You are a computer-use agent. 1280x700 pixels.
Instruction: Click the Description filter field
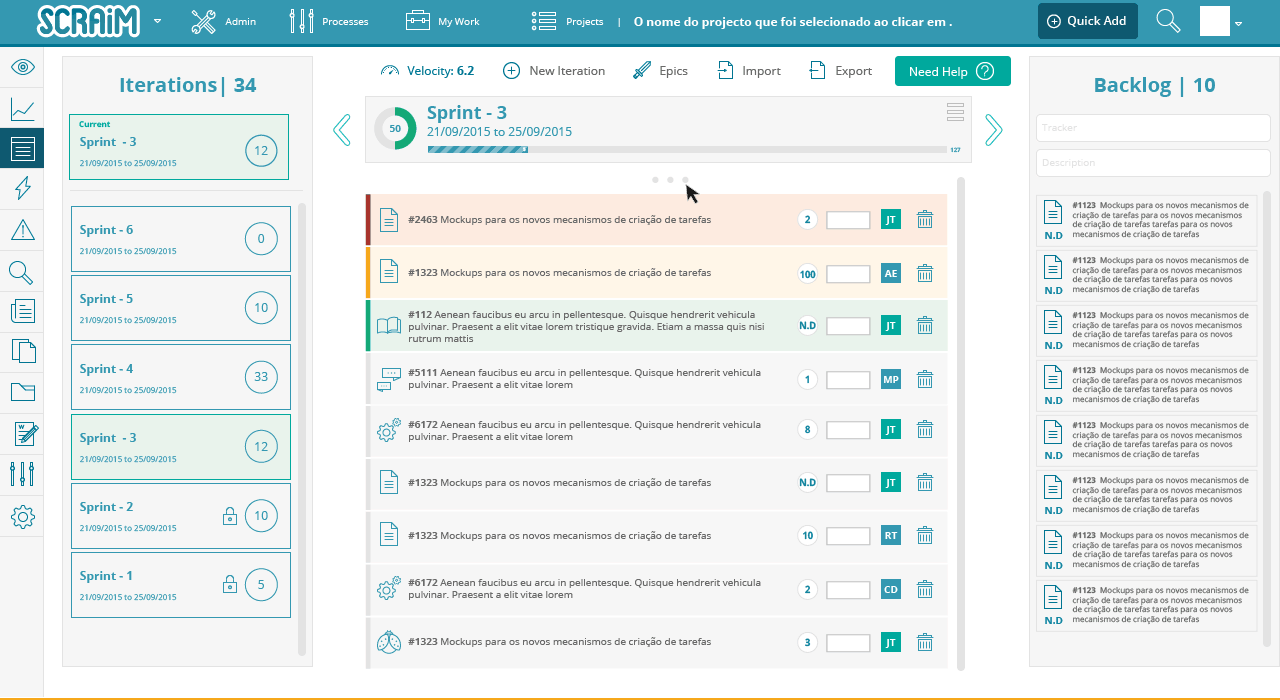coord(1153,162)
